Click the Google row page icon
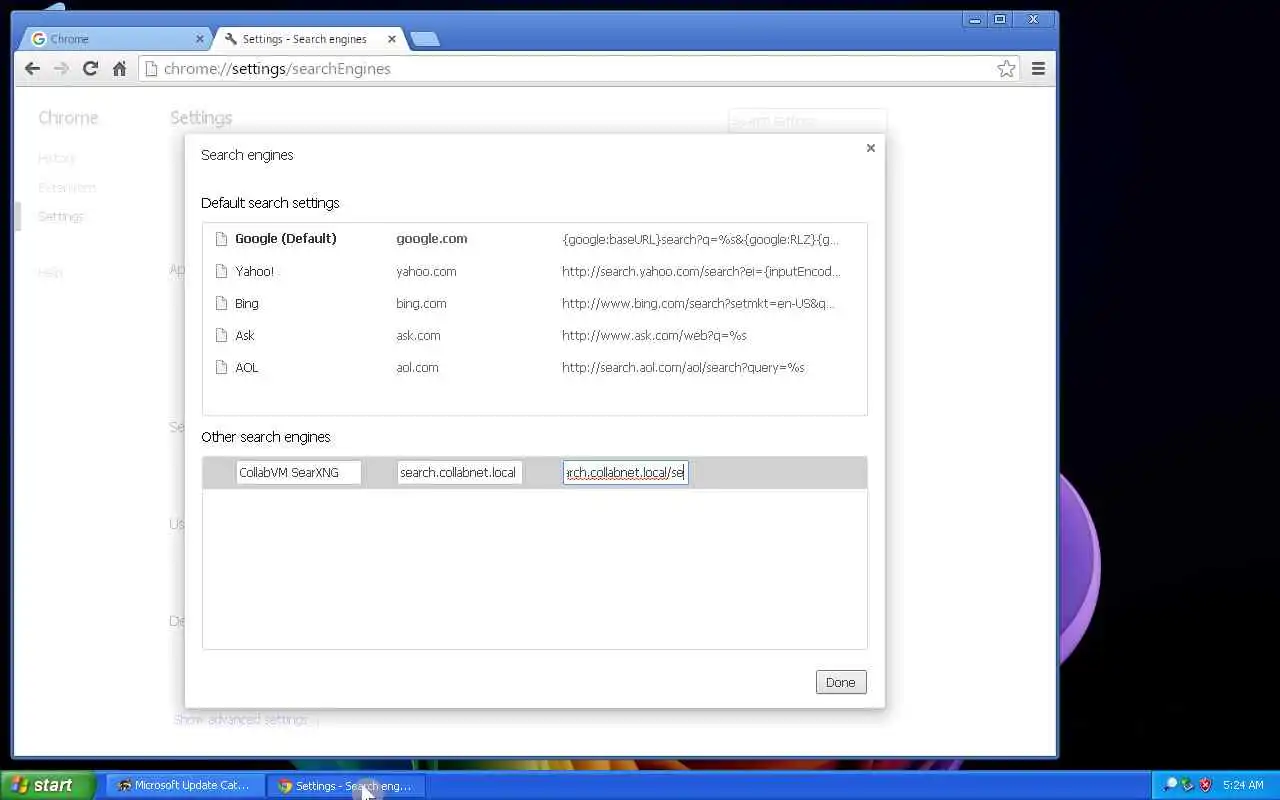 pos(221,239)
